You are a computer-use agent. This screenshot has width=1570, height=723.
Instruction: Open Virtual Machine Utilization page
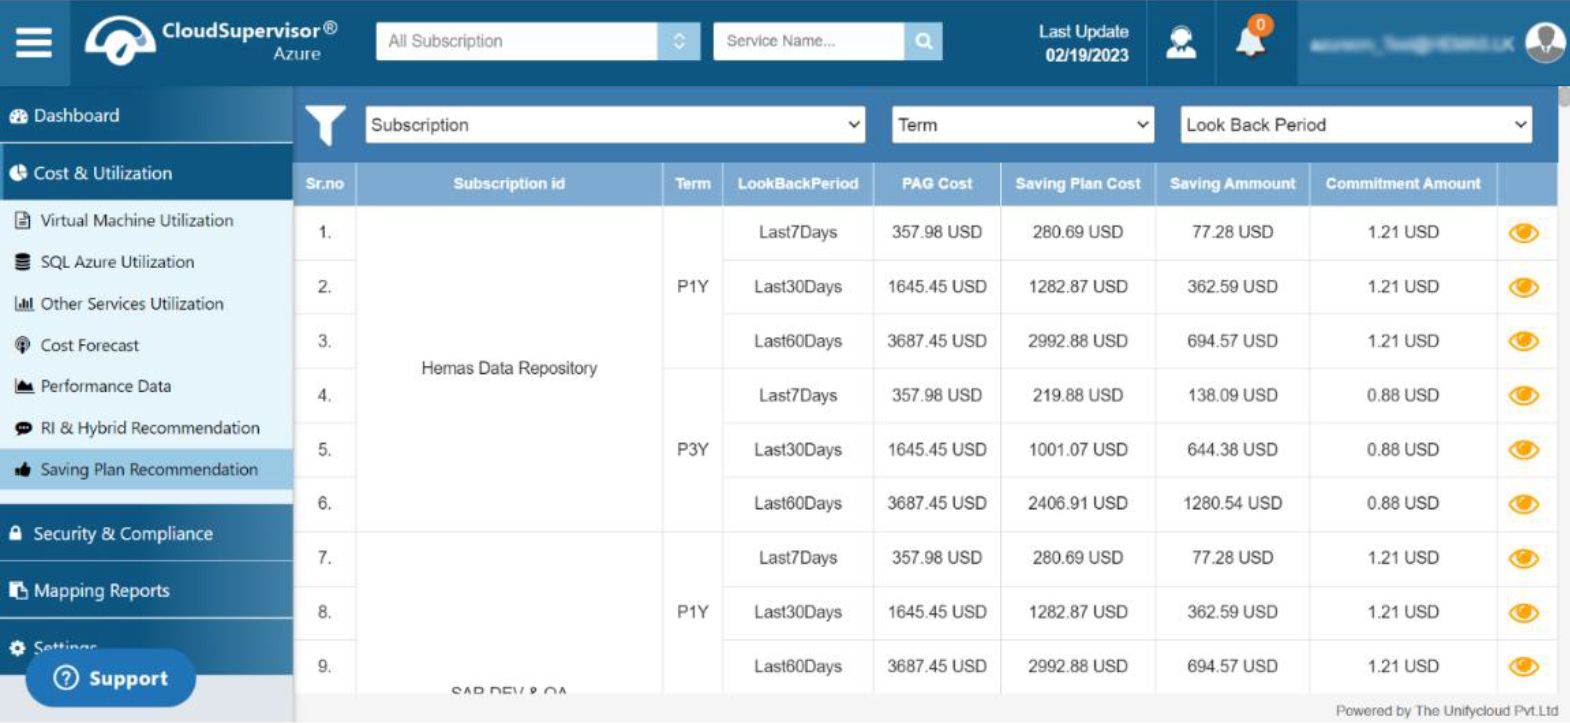pyautogui.click(x=137, y=220)
